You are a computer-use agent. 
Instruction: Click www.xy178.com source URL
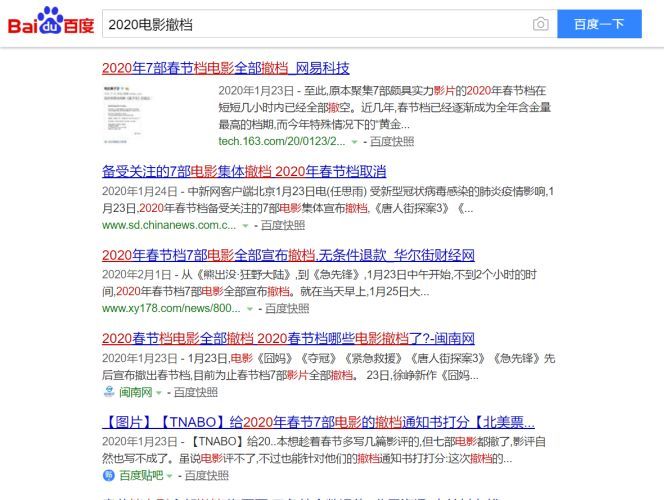171,308
